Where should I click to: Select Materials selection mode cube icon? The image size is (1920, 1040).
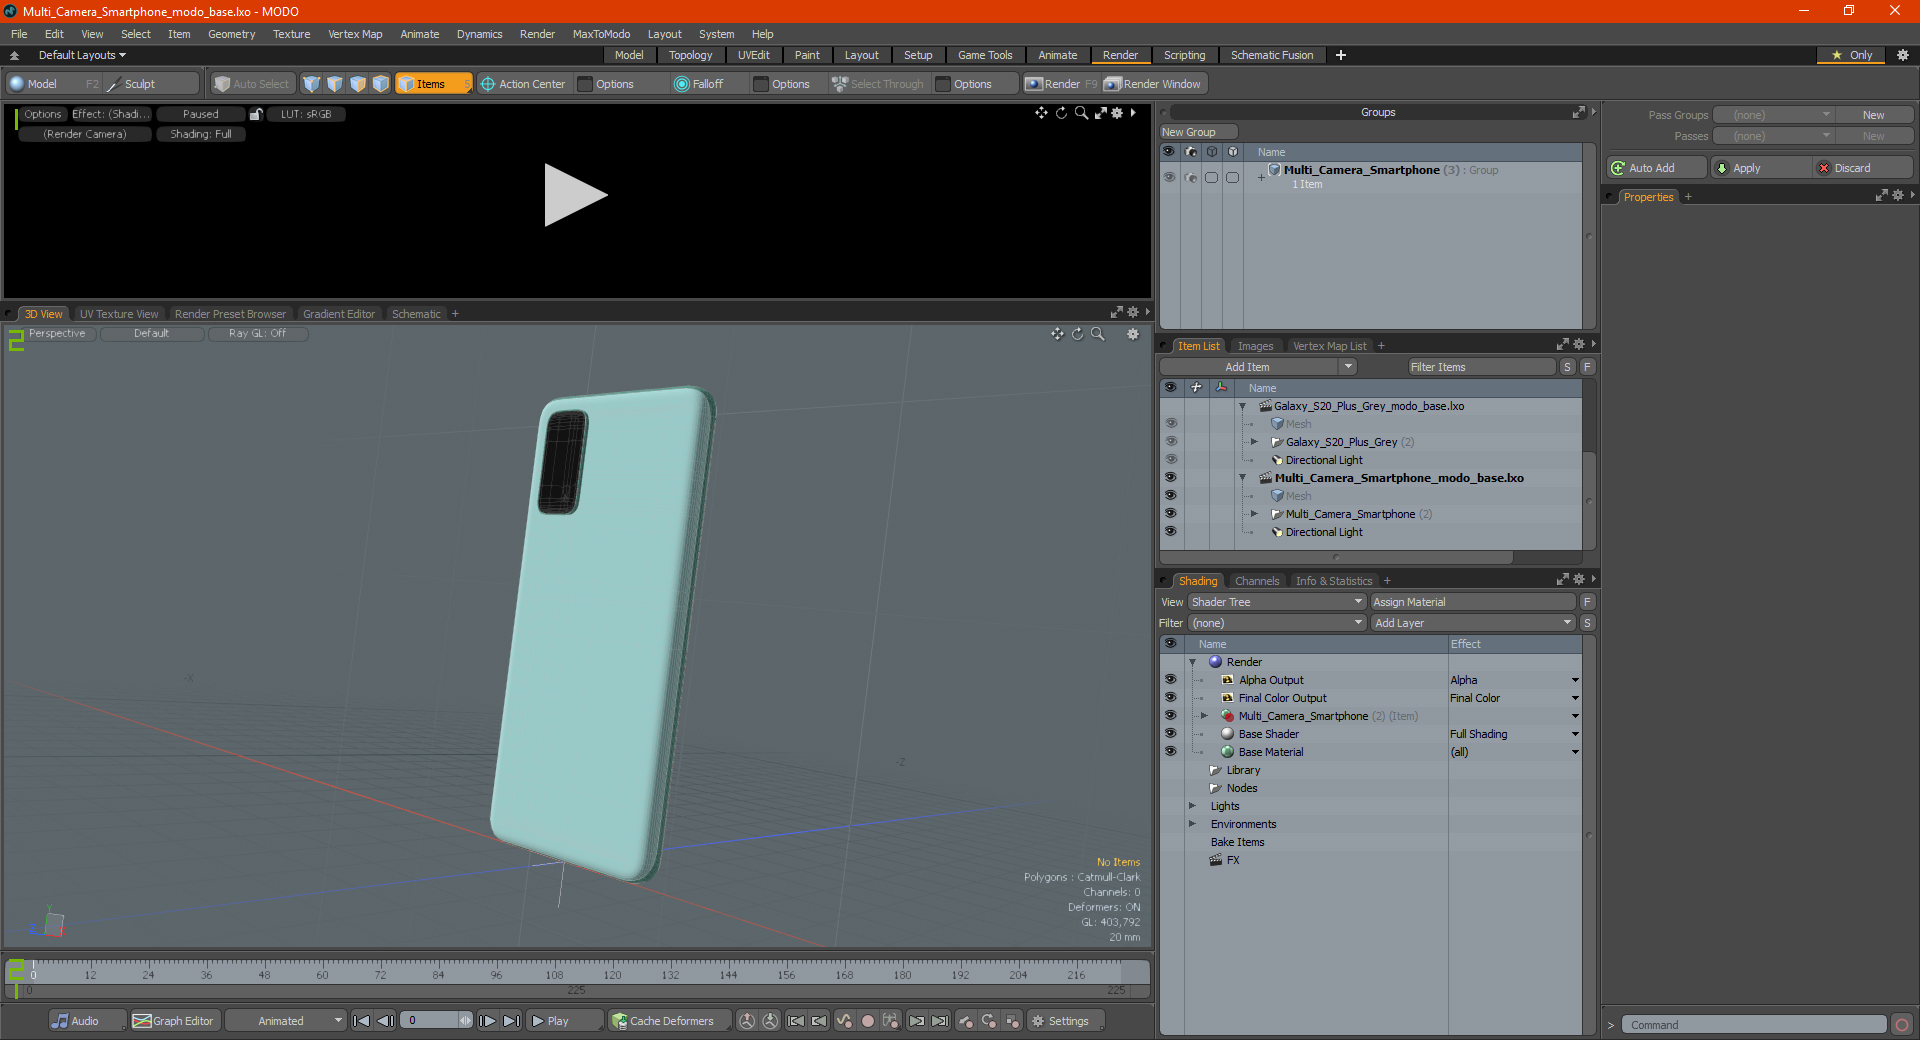(x=381, y=84)
